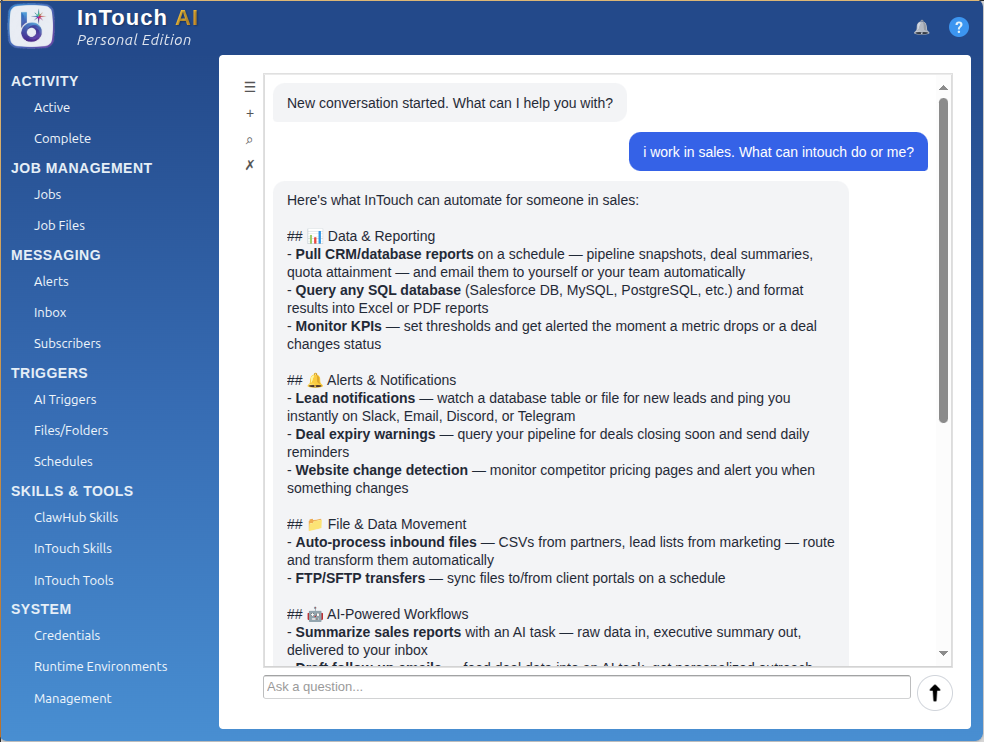This screenshot has height=742, width=984.
Task: Click 'FTP/SFTP transfers' bold text
Action: pyautogui.click(x=360, y=578)
